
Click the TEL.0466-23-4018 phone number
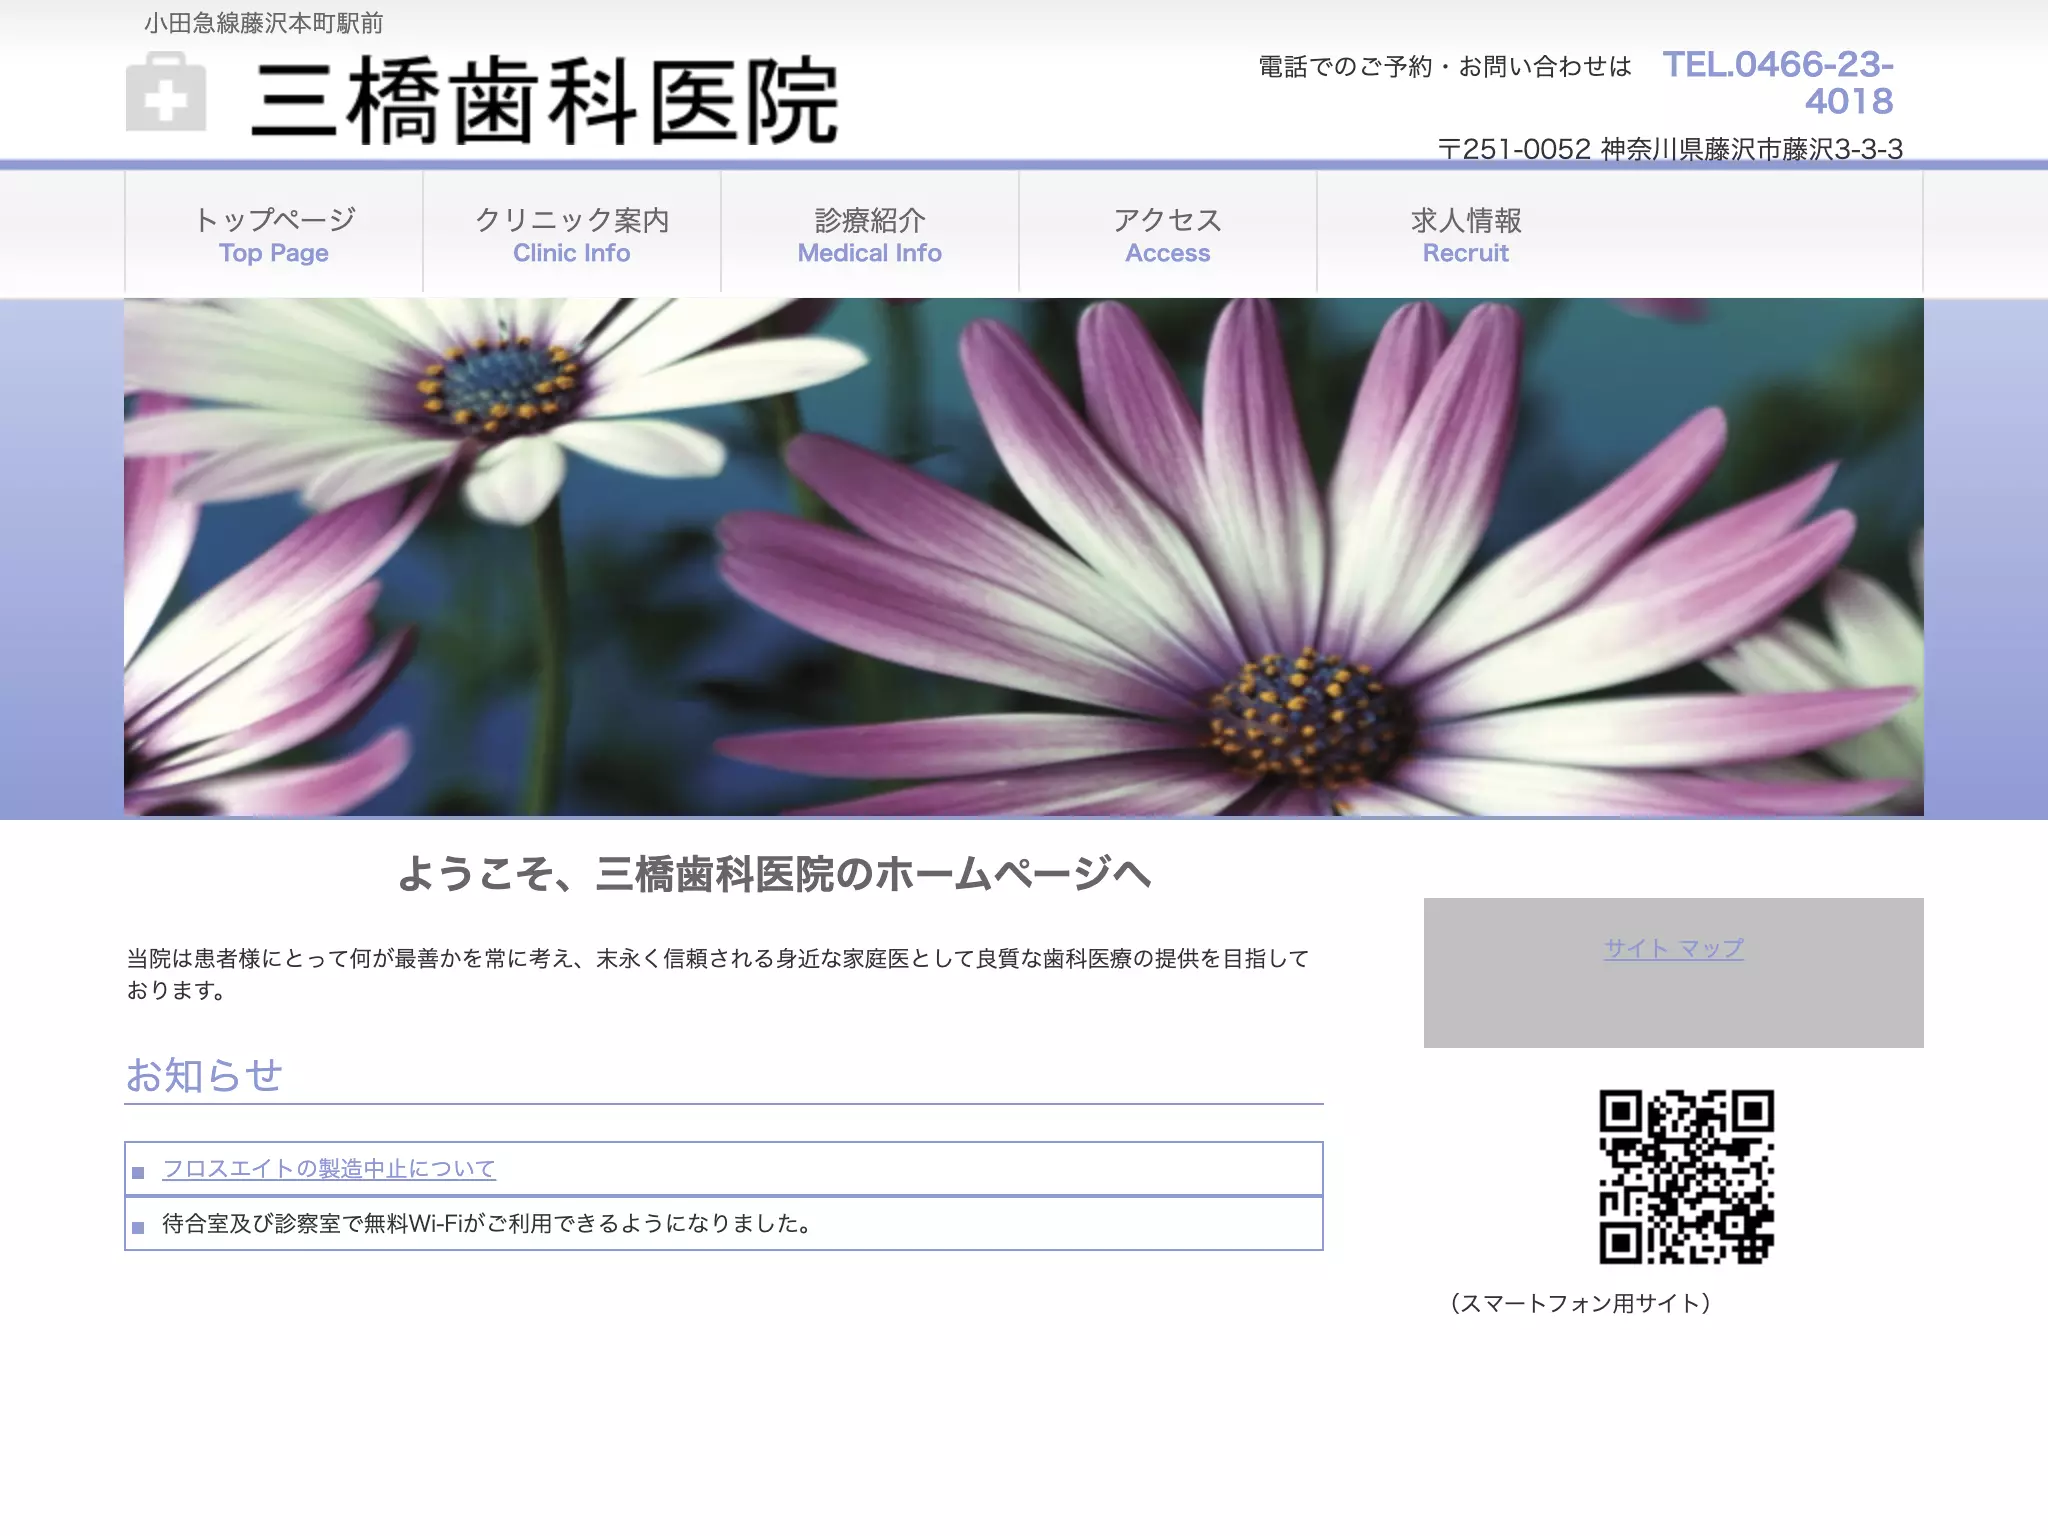pyautogui.click(x=1778, y=82)
